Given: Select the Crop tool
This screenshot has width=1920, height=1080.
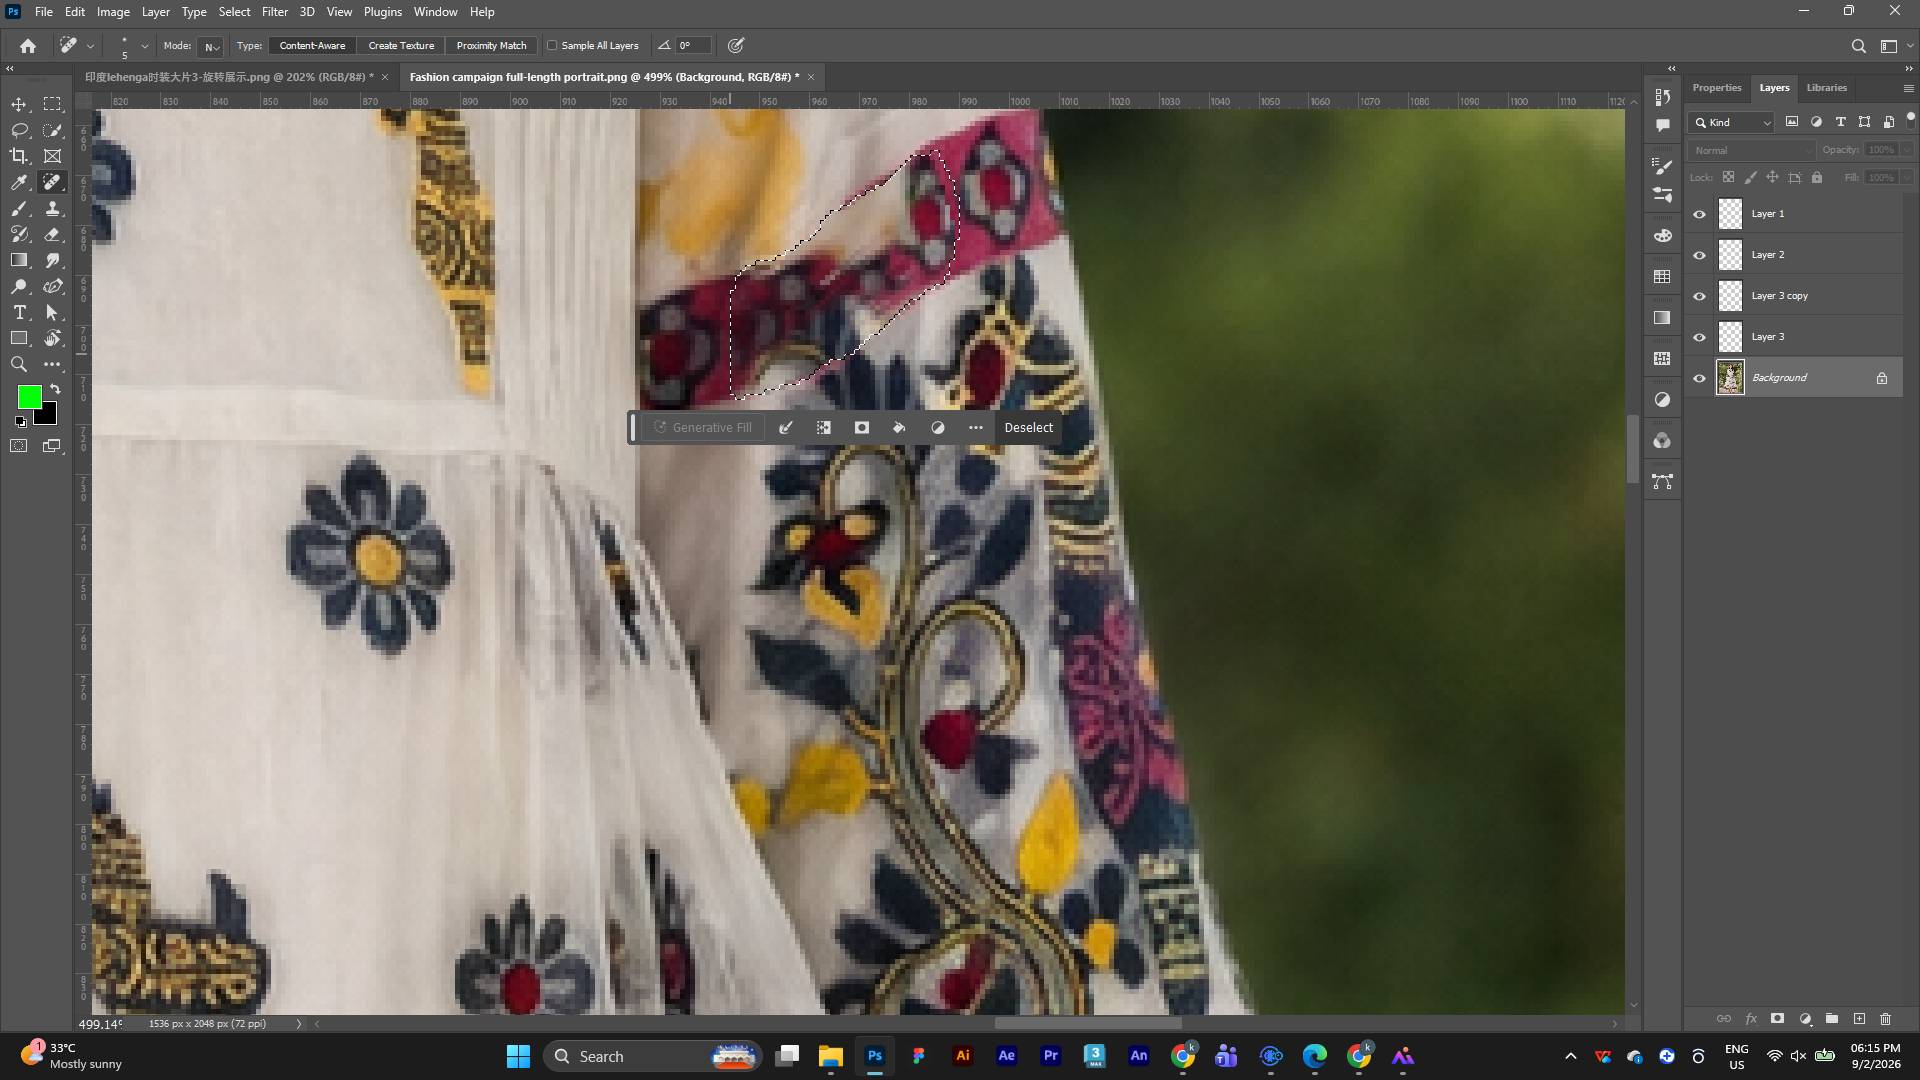Looking at the screenshot, I should click(x=19, y=156).
